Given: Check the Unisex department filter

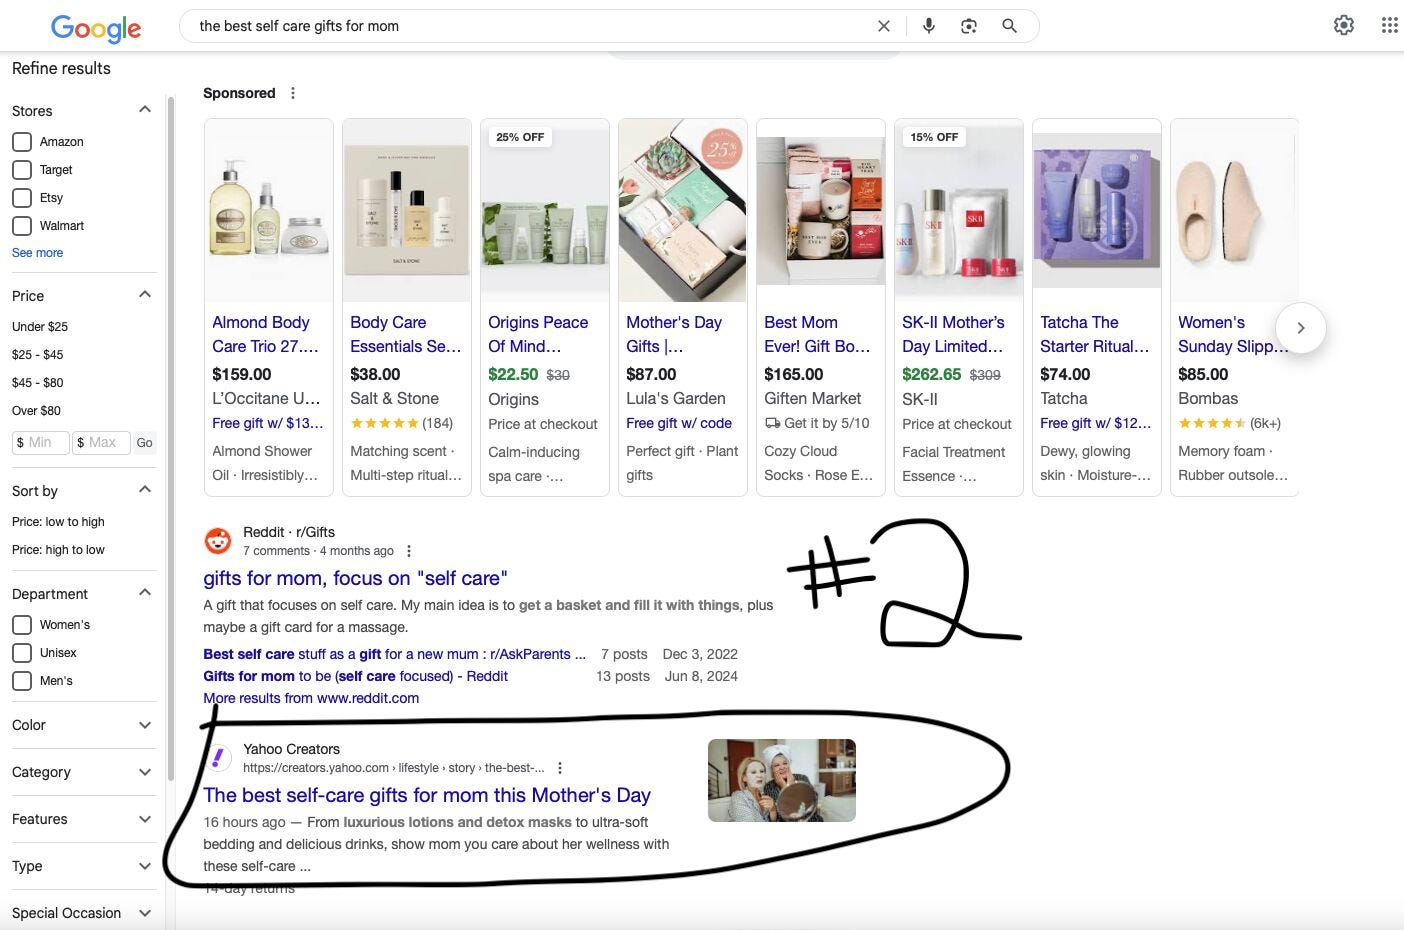Looking at the screenshot, I should 22,653.
